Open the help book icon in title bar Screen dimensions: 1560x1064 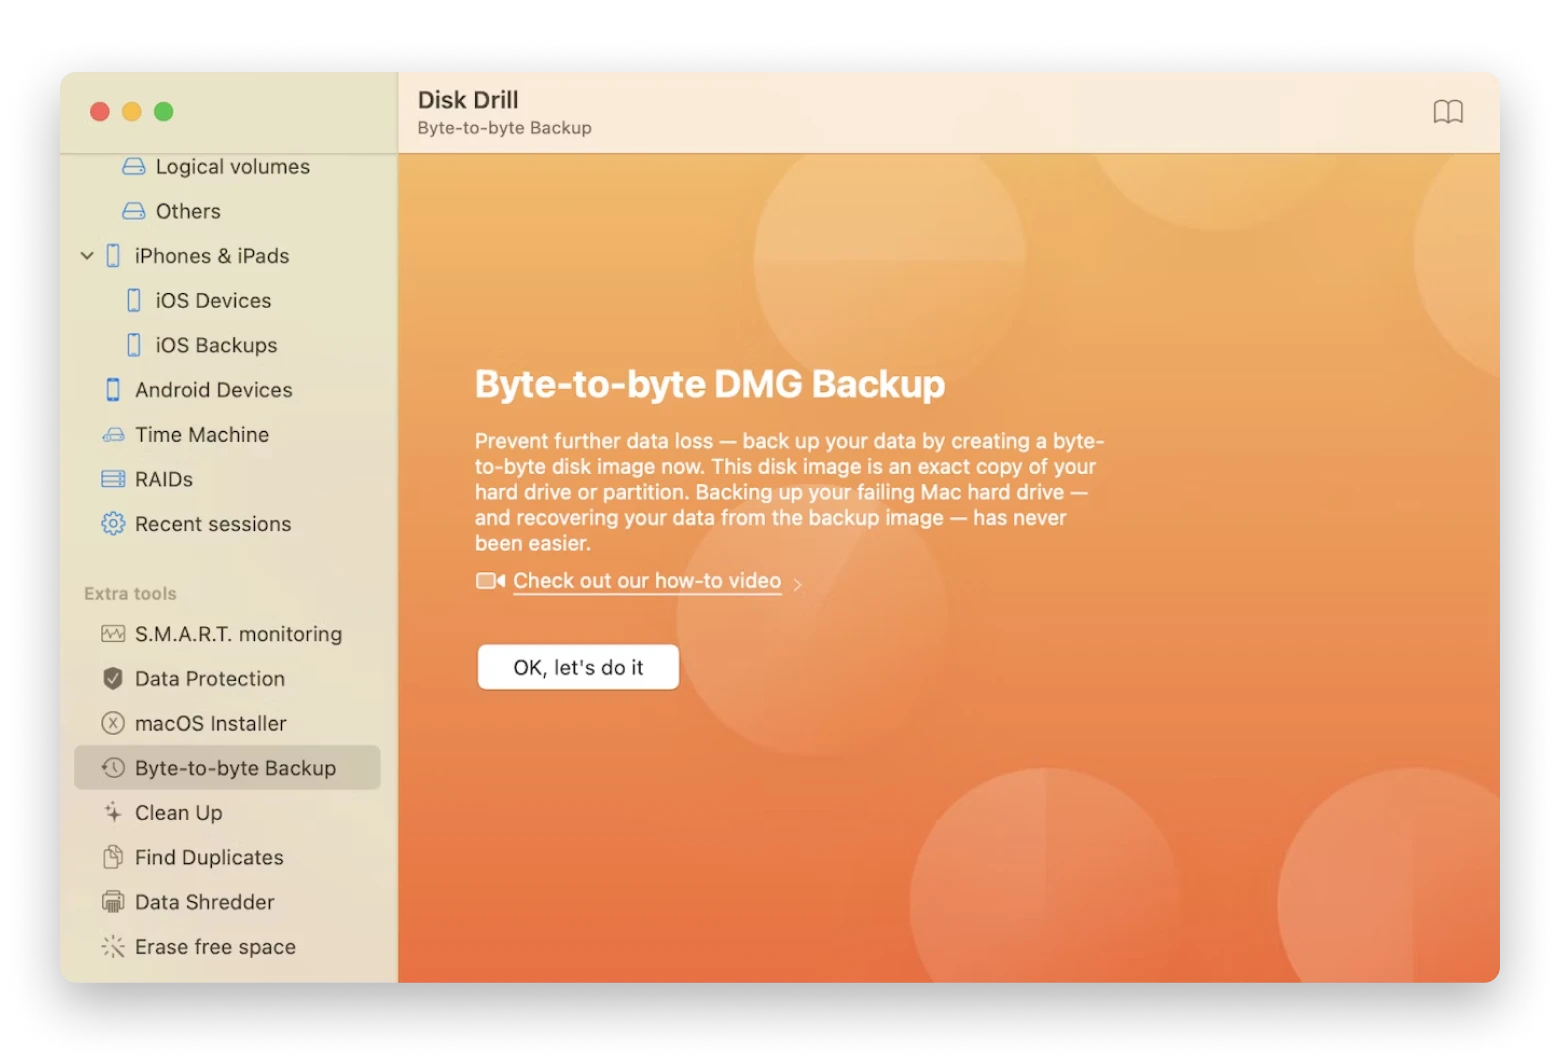pyautogui.click(x=1447, y=112)
